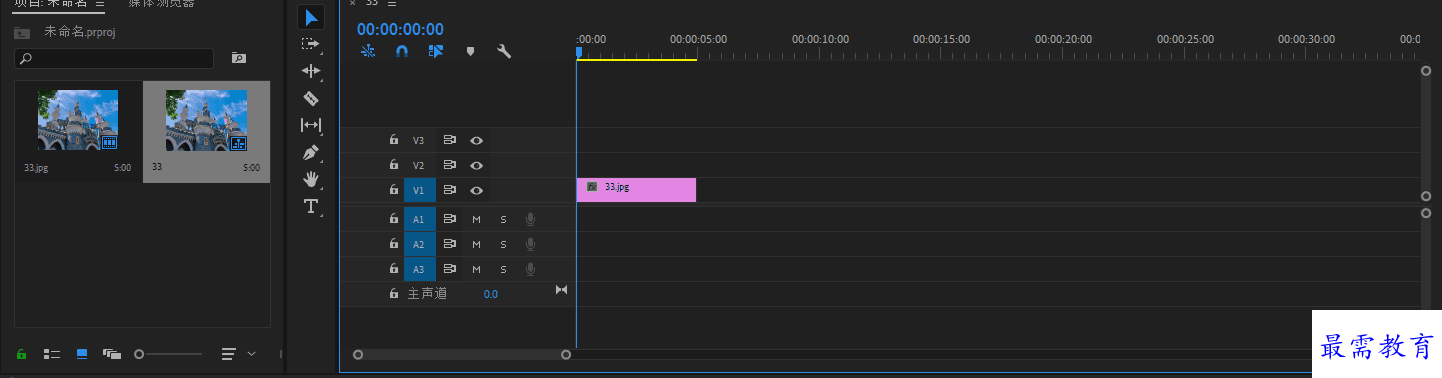Switch project panel to freeform view

[111, 354]
